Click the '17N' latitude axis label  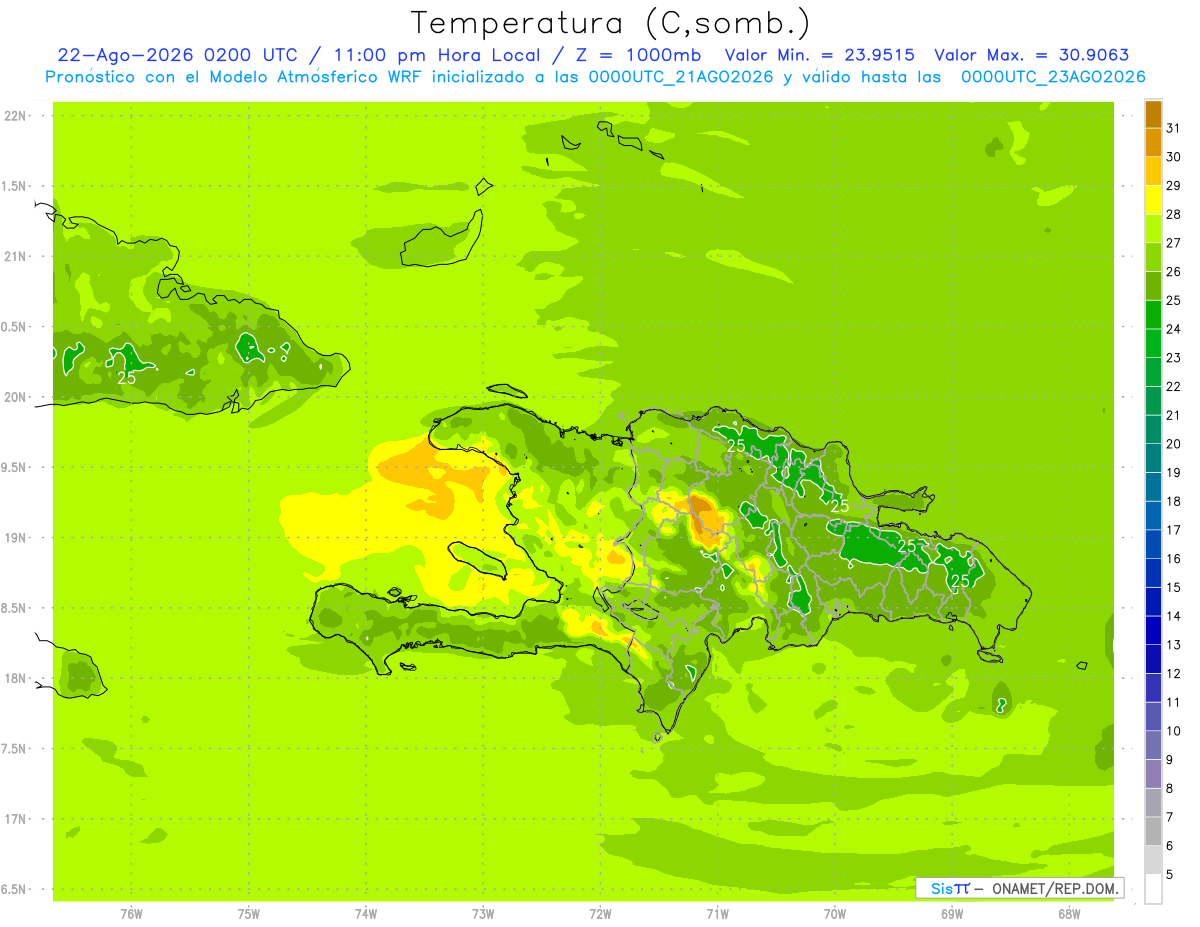coord(17,820)
